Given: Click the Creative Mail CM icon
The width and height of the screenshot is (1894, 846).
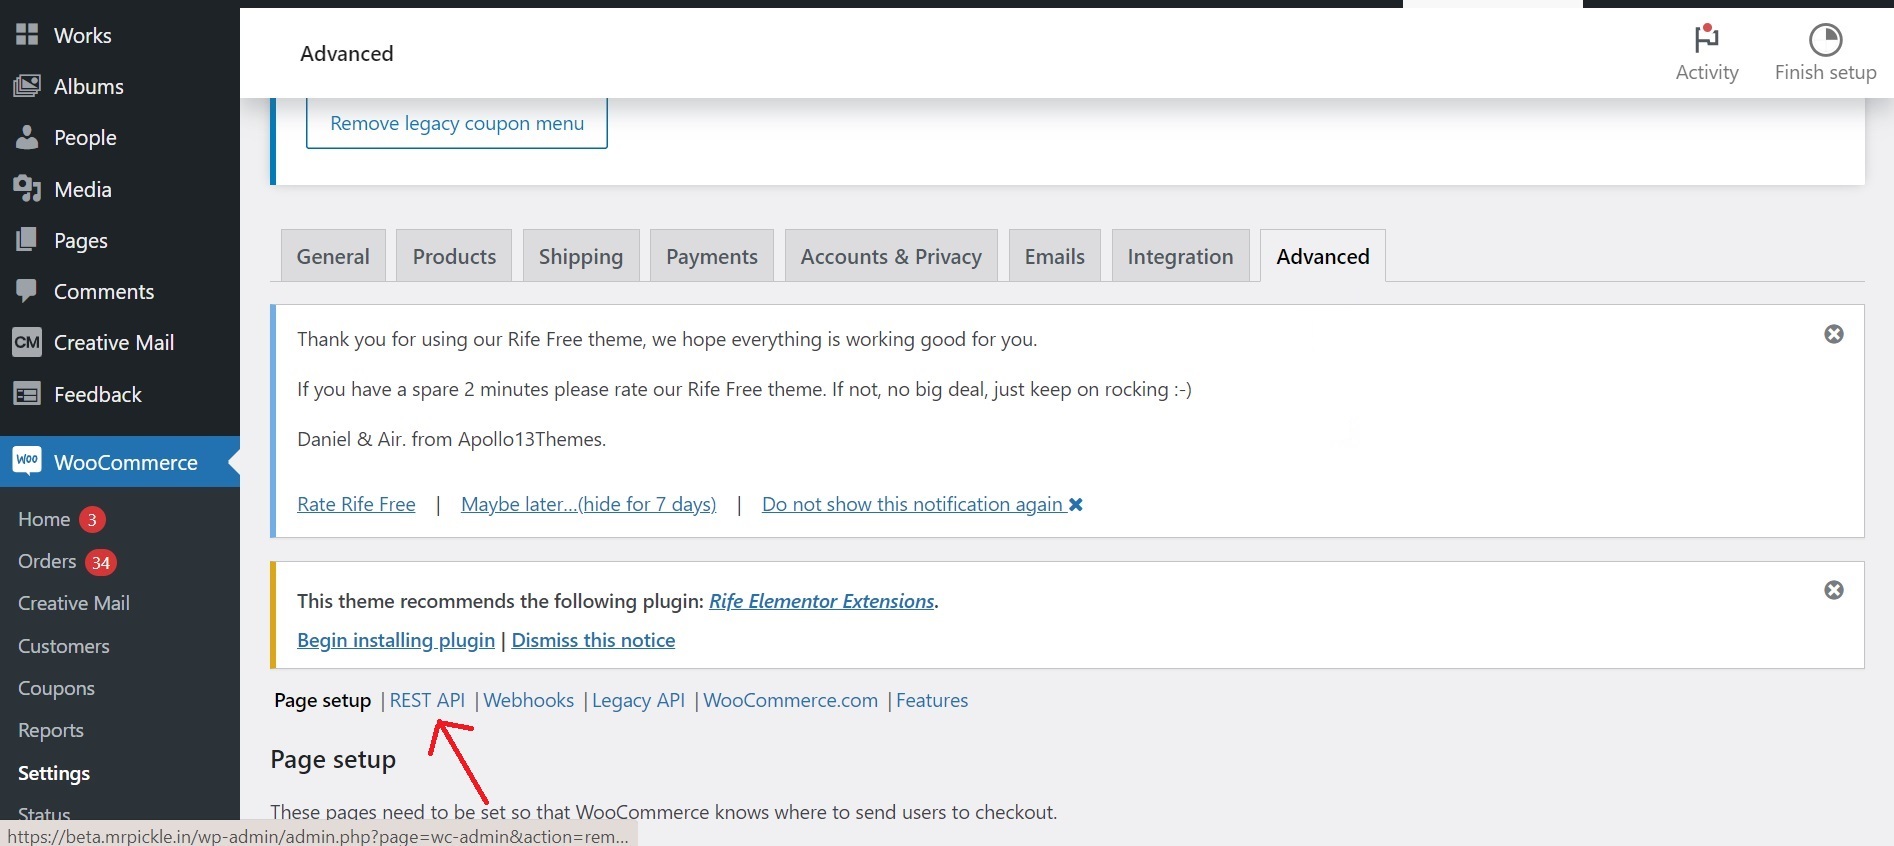Looking at the screenshot, I should point(27,343).
